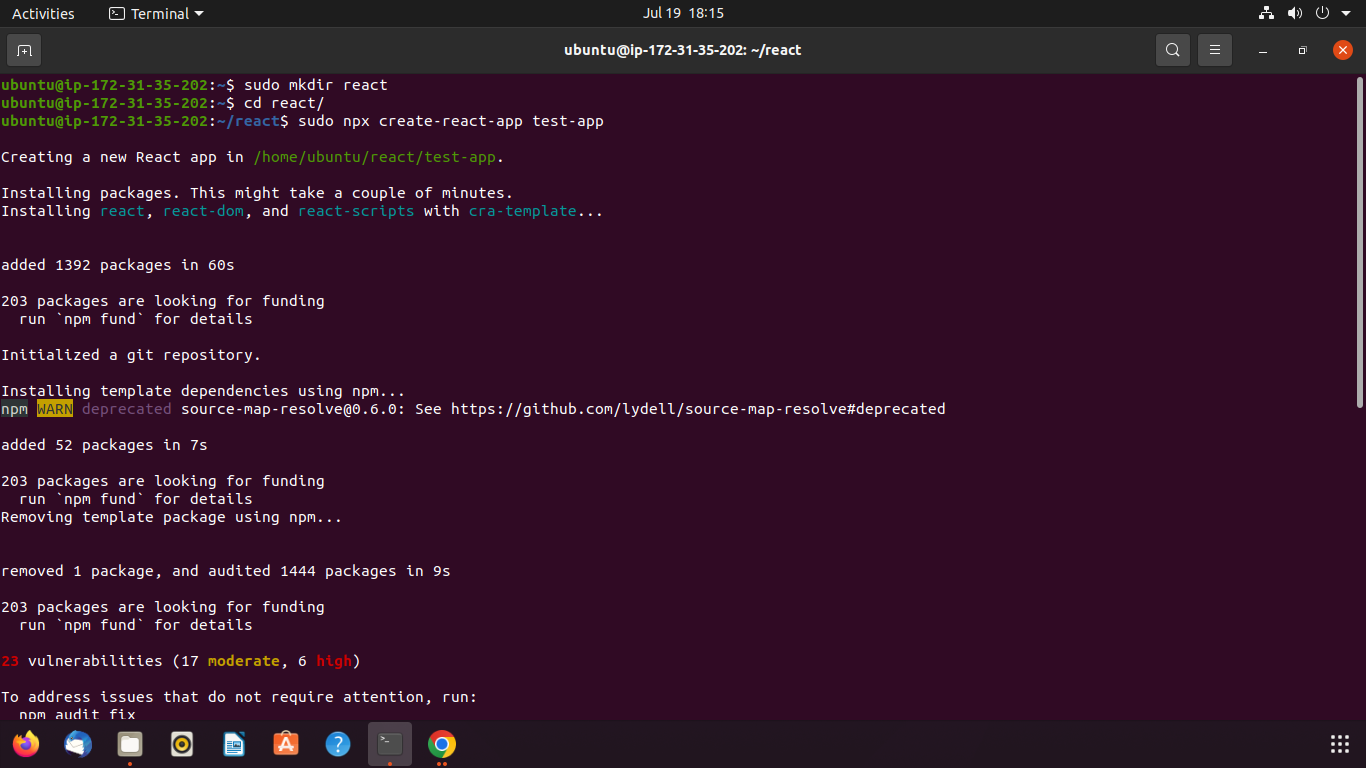The height and width of the screenshot is (768, 1366).
Task: Open the Terminal app menu dropdown
Action: coord(156,13)
